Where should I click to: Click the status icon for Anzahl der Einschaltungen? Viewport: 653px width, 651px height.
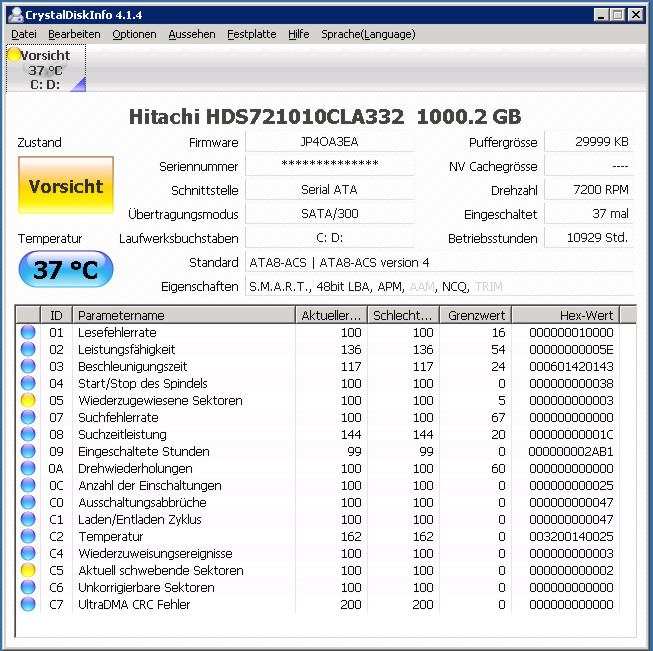(x=28, y=485)
